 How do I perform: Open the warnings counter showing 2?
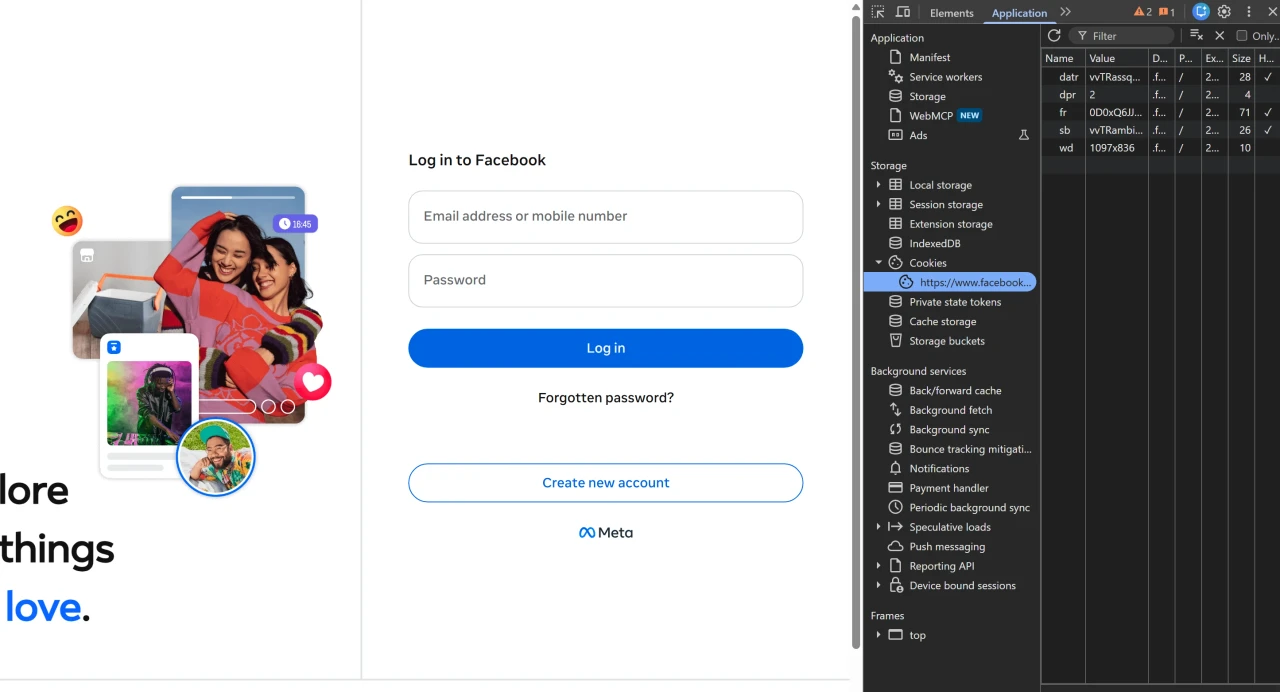pyautogui.click(x=1142, y=12)
